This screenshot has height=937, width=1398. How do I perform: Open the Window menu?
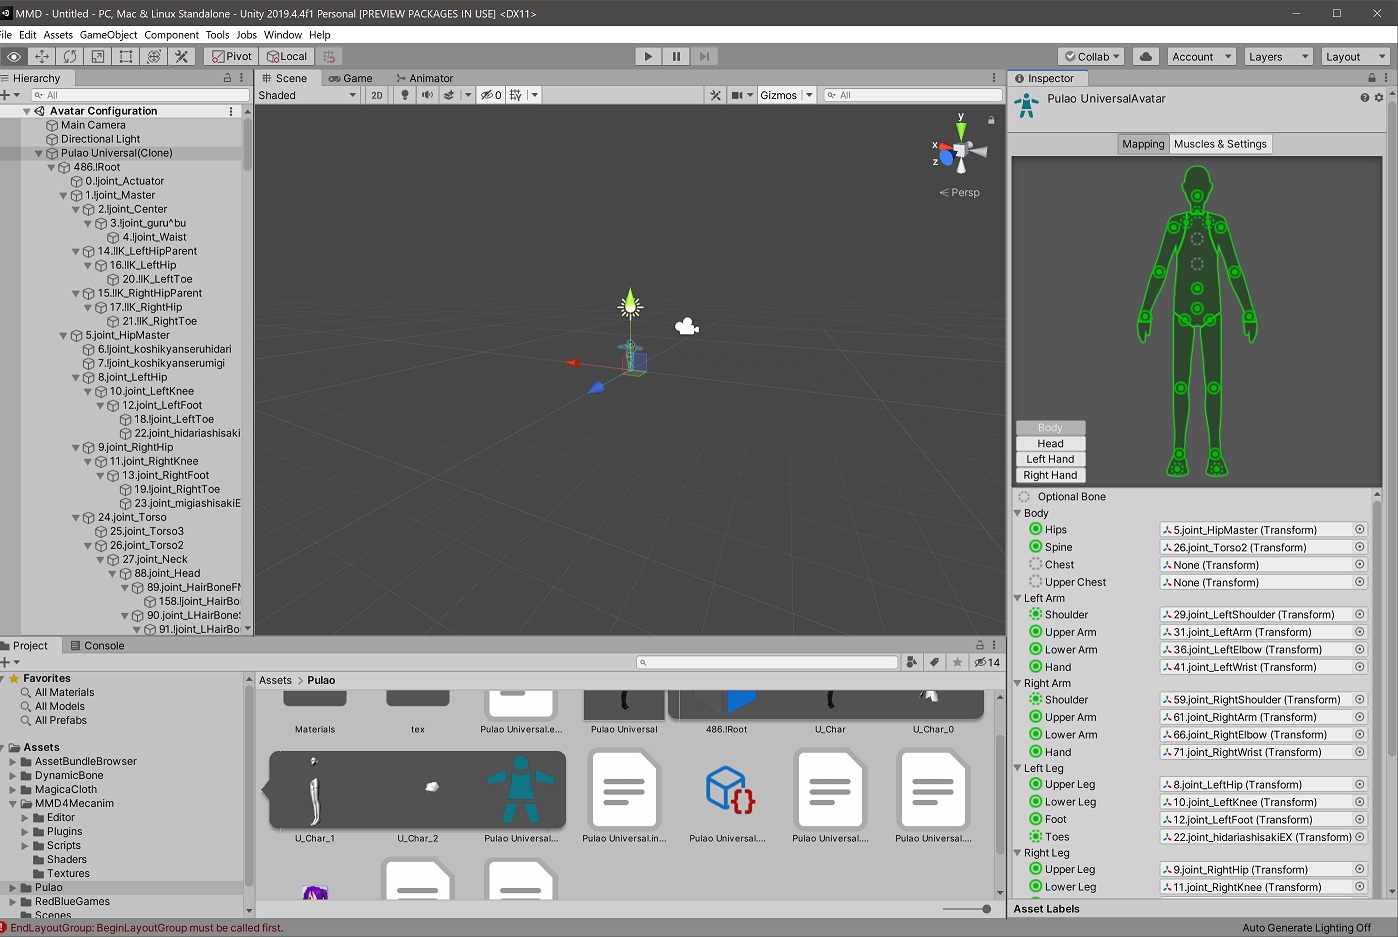[x=283, y=35]
